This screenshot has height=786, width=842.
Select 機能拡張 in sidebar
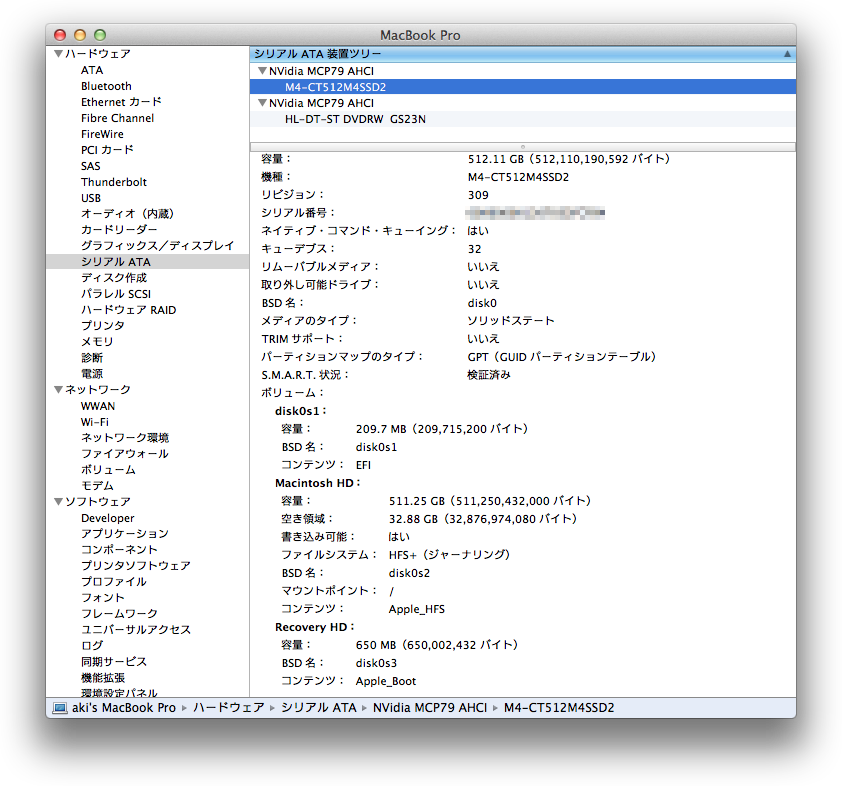[103, 678]
